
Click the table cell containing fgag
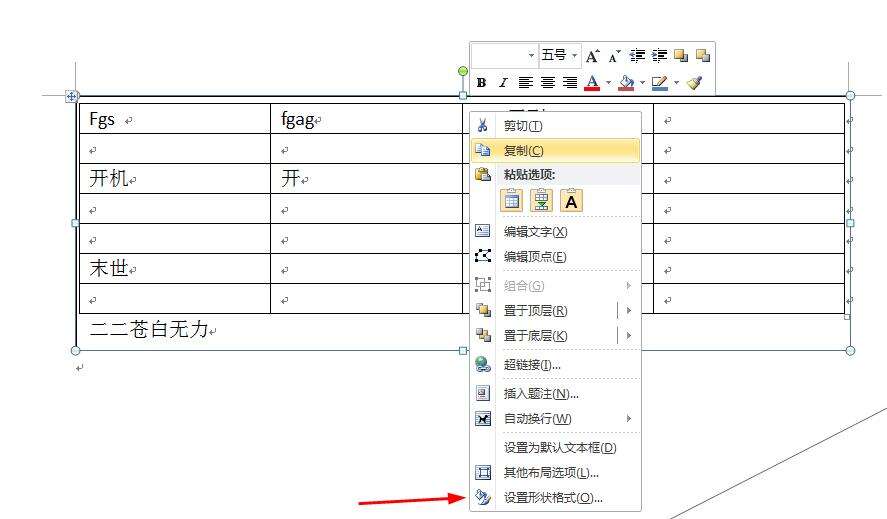(367, 118)
